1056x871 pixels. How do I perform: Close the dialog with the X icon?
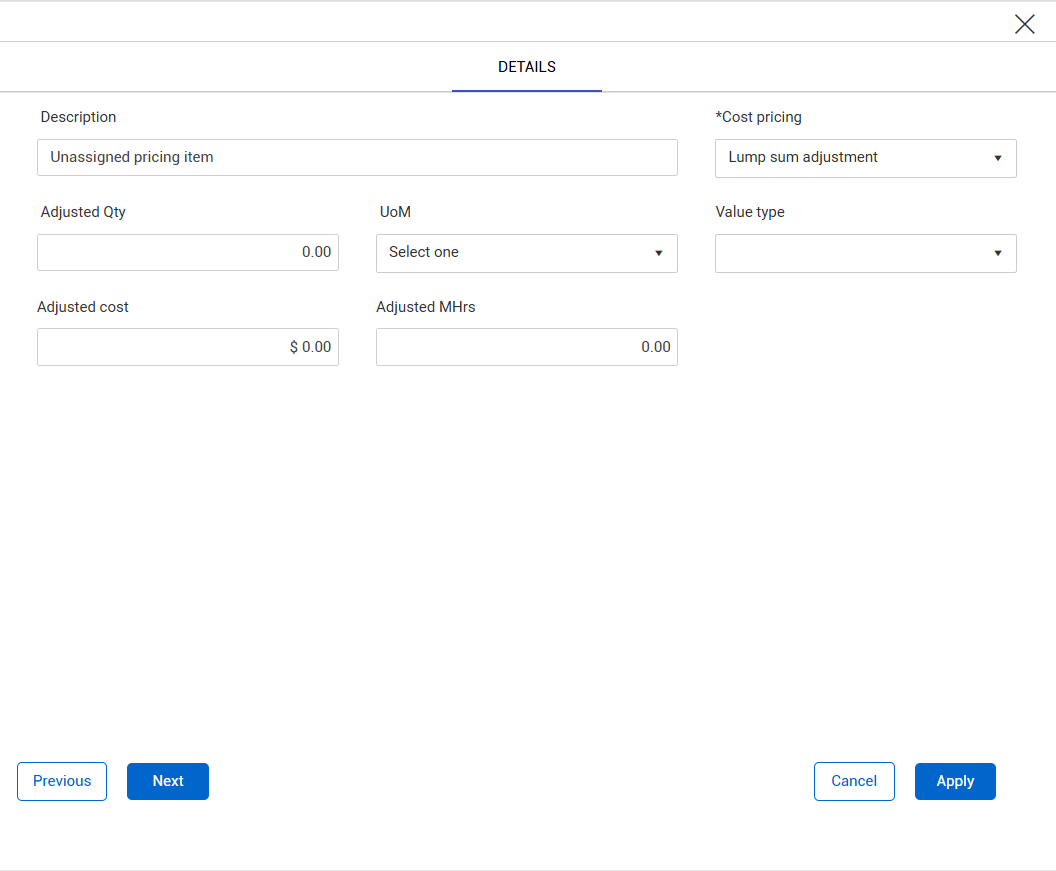1024,24
